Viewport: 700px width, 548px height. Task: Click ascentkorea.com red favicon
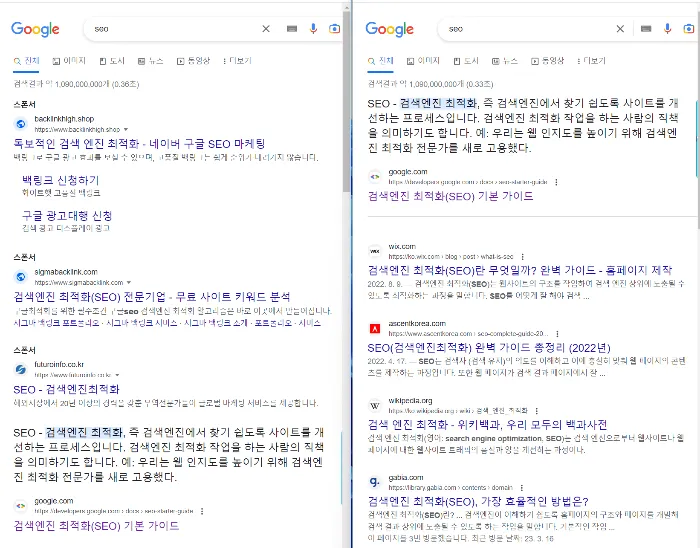pos(375,329)
